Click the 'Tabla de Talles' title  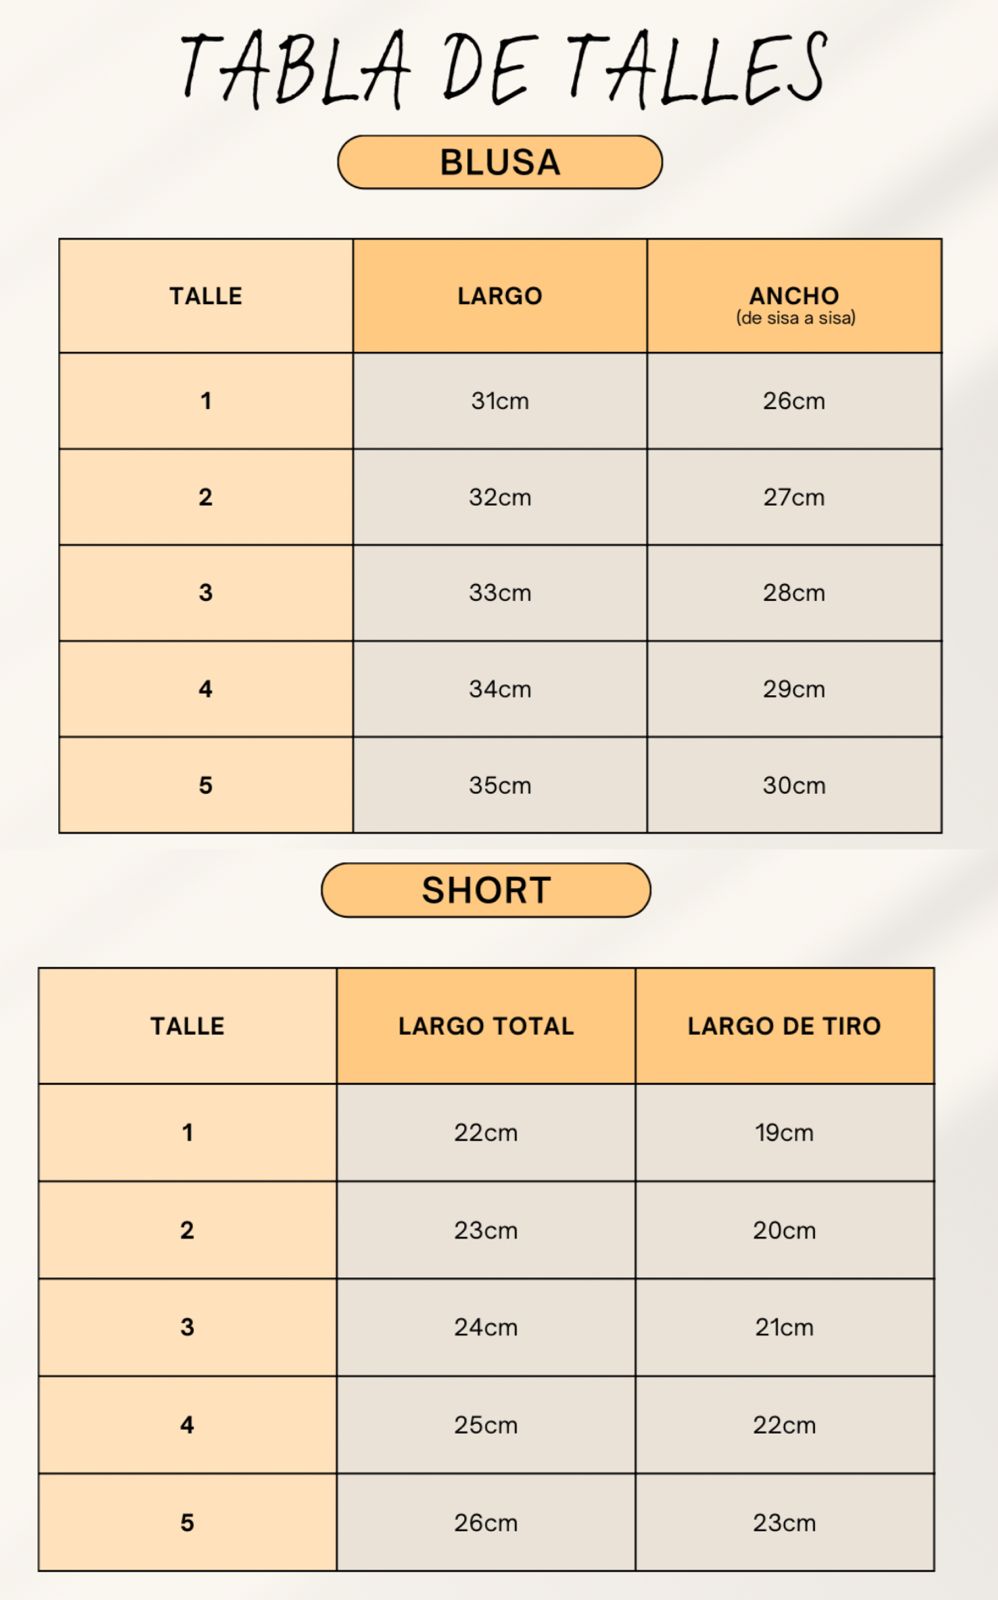(503, 68)
